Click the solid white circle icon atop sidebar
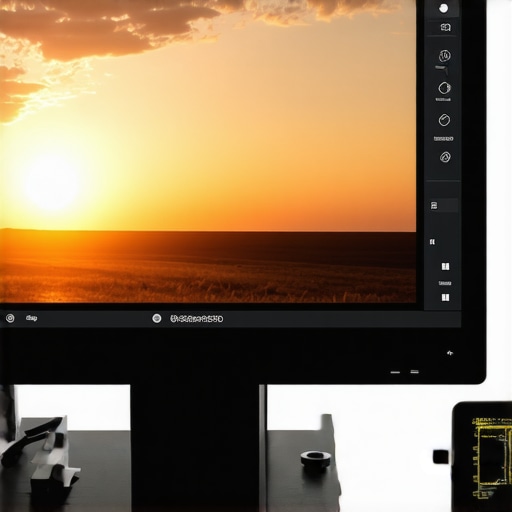Screen dimensions: 512x512 point(443,8)
